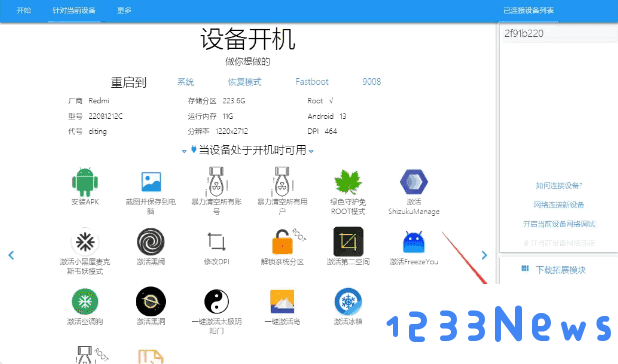Click the manufacturer value Redmi
The image size is (618, 364).
99,101
